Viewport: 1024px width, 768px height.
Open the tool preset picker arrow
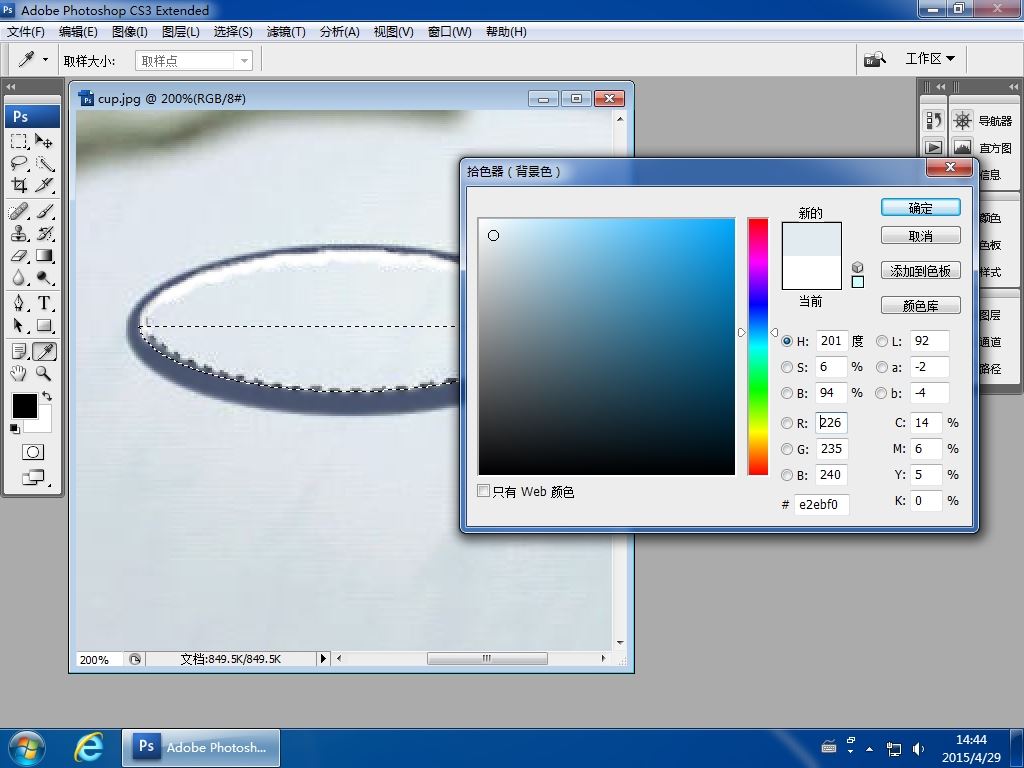coord(45,59)
